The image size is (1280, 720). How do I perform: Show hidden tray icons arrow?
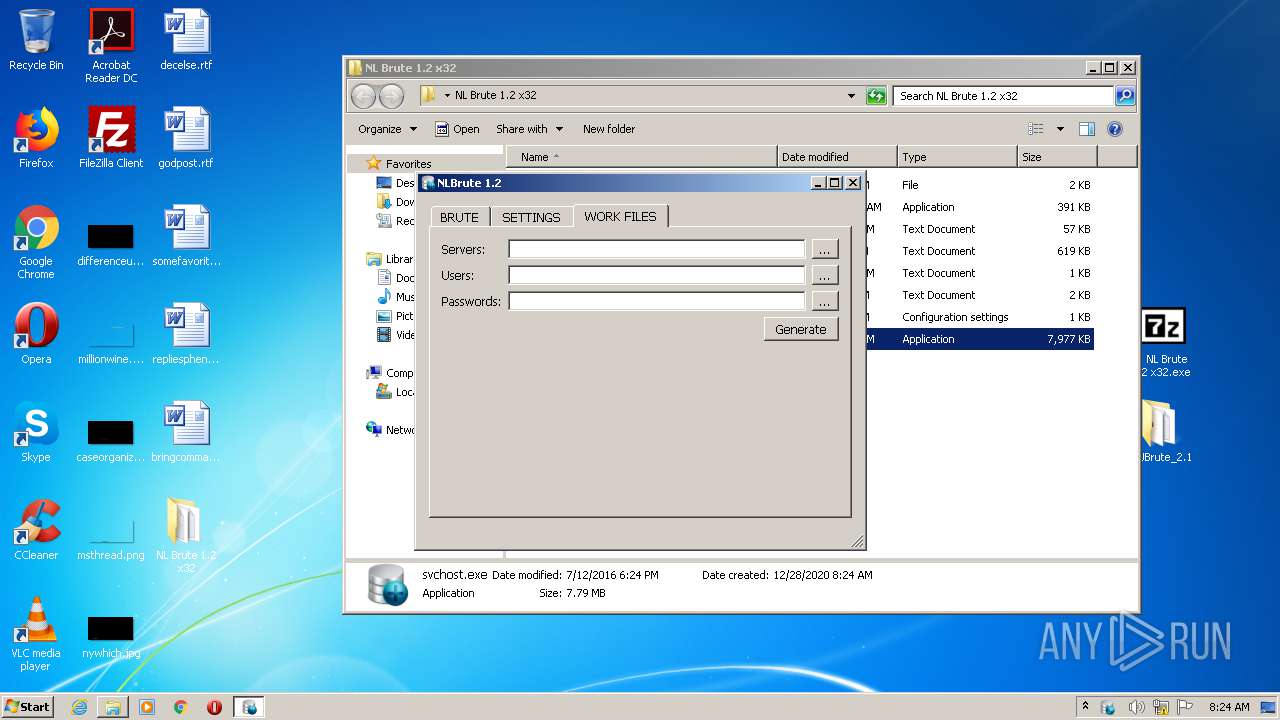(1086, 707)
